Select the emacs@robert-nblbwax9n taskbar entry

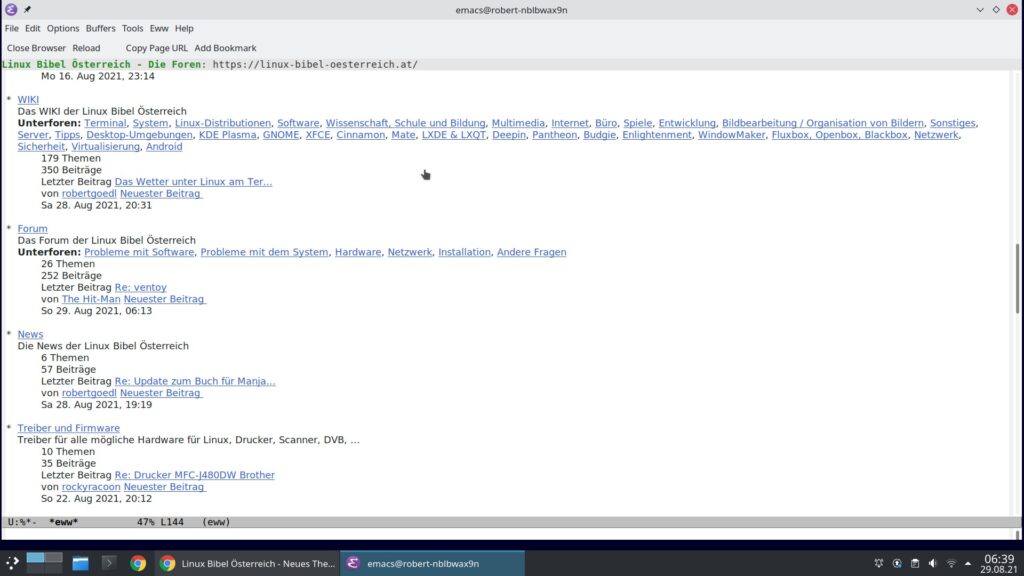pyautogui.click(x=432, y=563)
